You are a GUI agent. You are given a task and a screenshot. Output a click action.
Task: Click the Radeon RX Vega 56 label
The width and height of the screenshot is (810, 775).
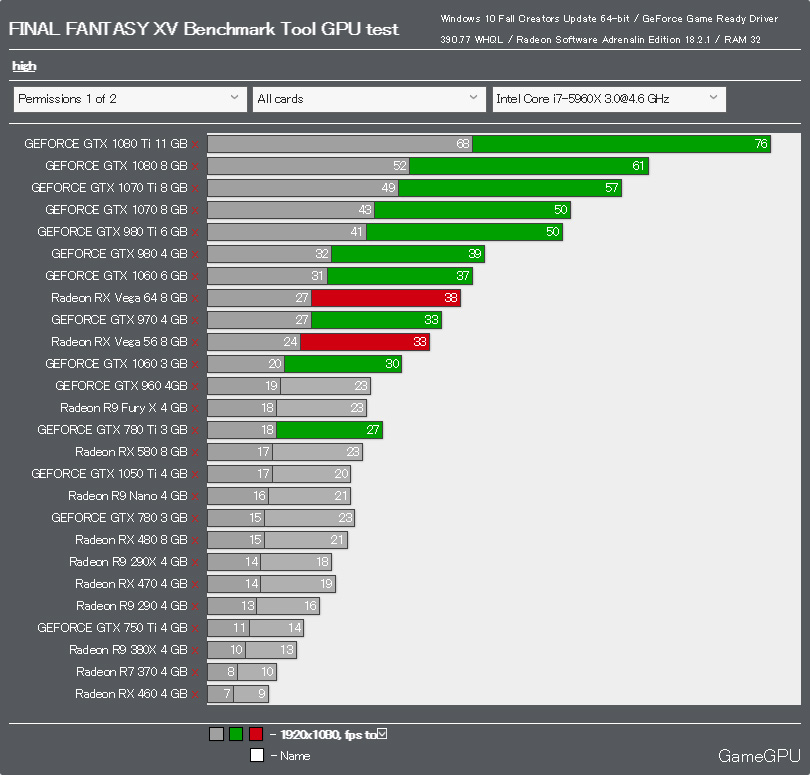click(119, 342)
